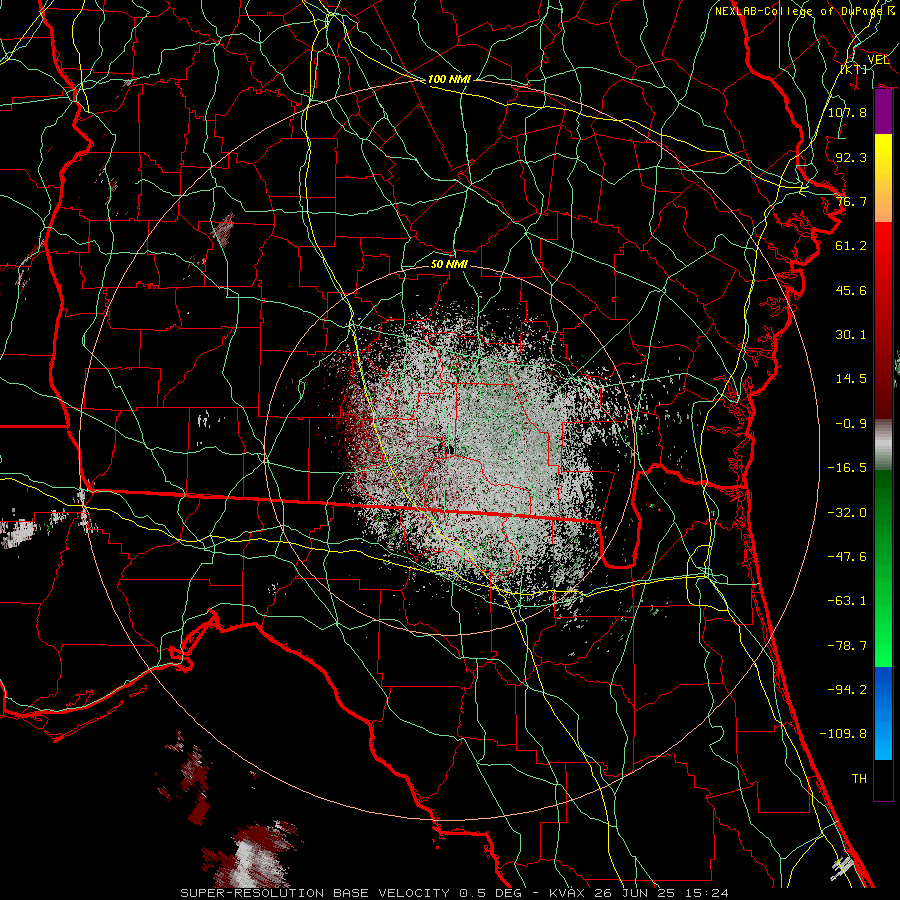
Task: Click the blue segment of the velocity color bar
Action: (x=883, y=713)
